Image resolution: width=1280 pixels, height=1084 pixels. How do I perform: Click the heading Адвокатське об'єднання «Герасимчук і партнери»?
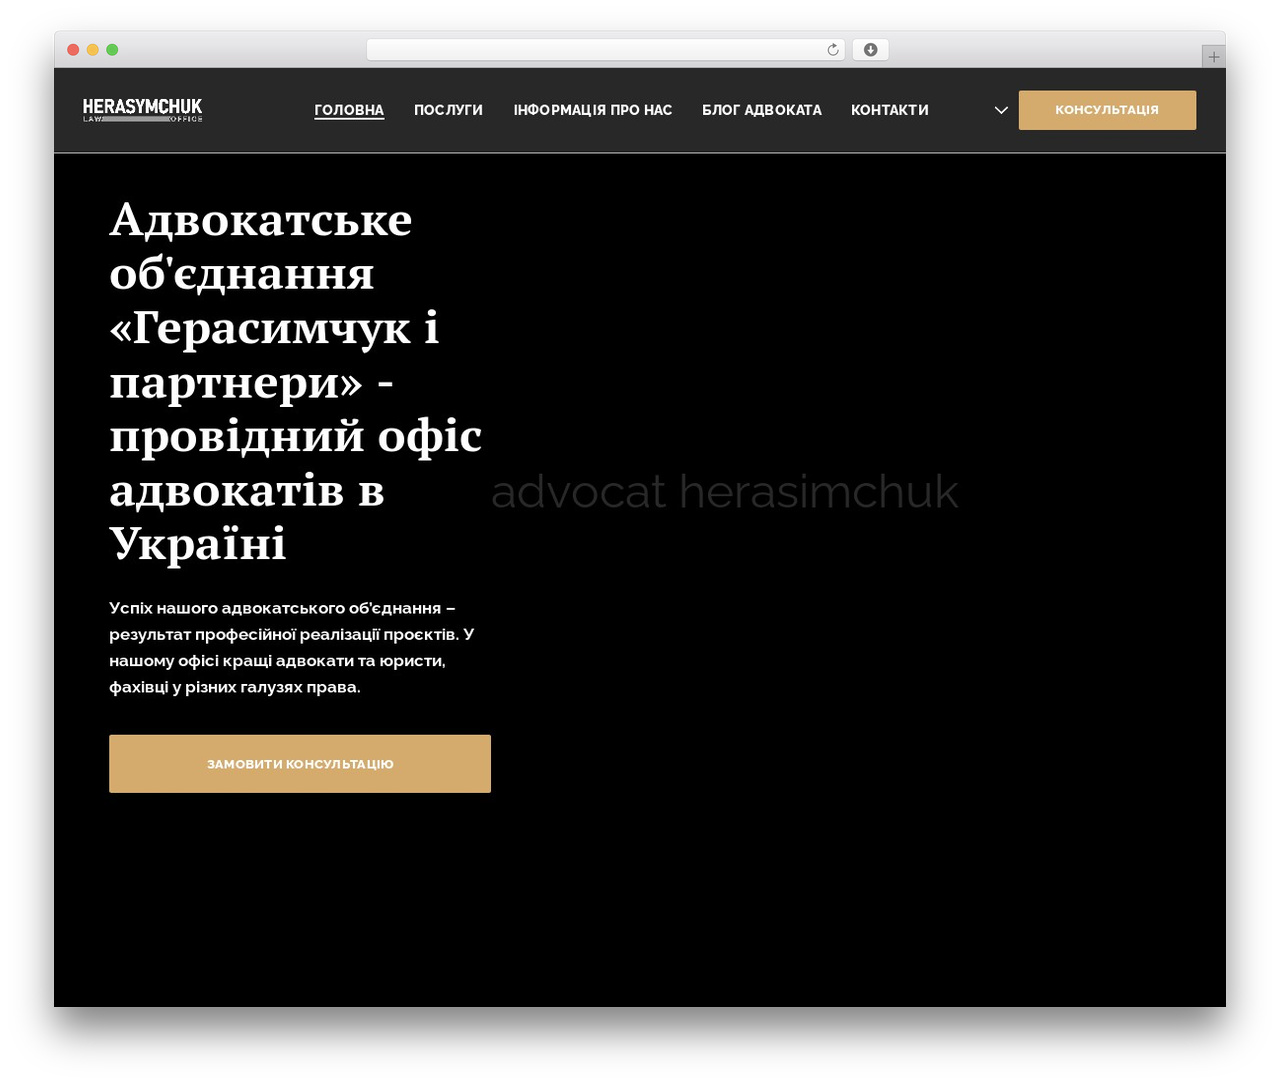(x=296, y=381)
